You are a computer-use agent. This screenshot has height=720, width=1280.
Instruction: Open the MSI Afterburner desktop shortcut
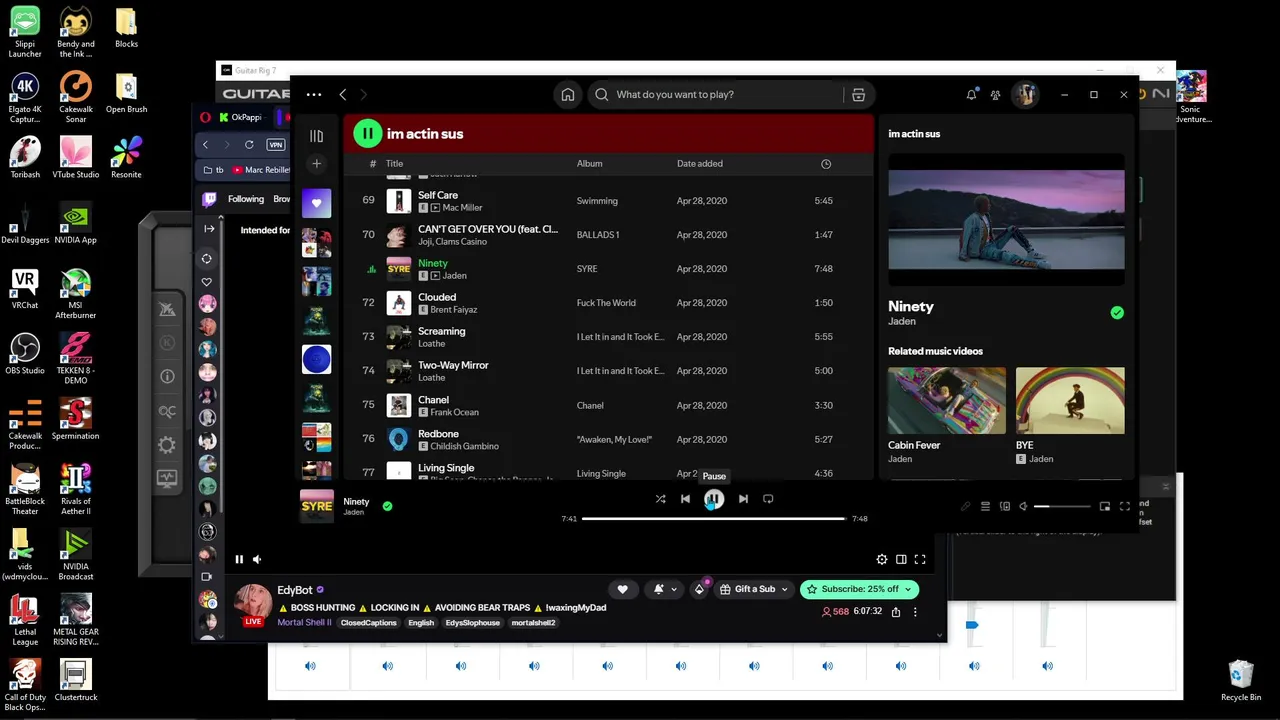click(76, 295)
